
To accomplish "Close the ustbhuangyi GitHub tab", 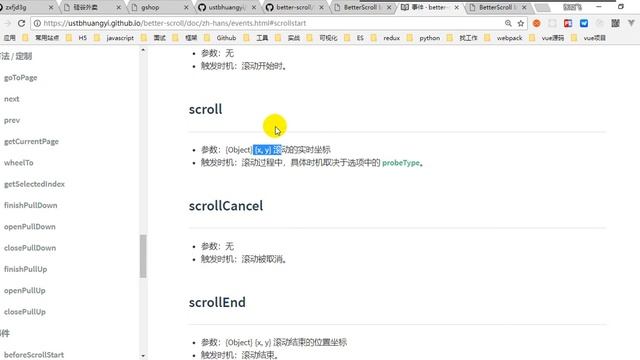I will (254, 7).
